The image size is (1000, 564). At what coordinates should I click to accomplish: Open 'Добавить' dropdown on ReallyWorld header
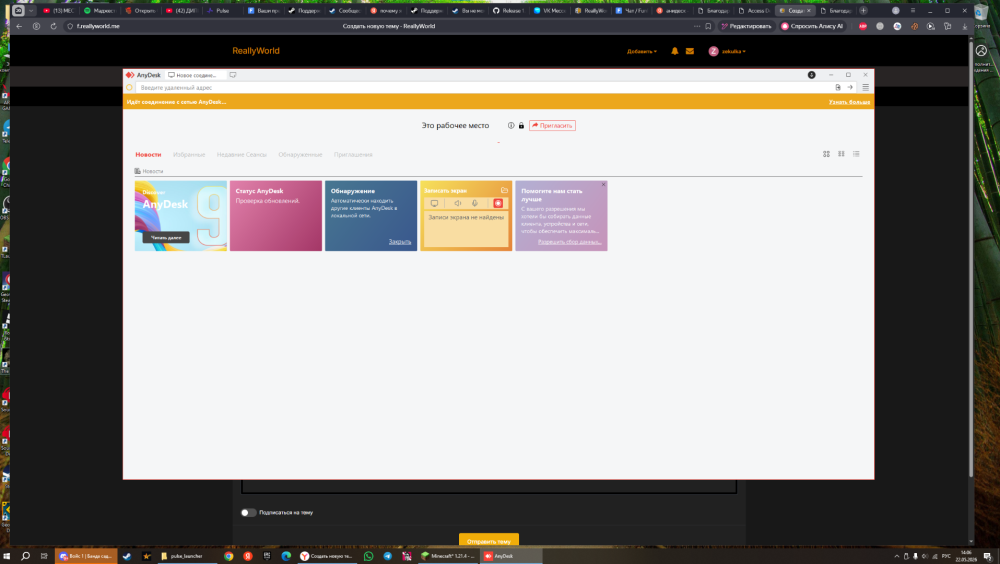[x=642, y=51]
